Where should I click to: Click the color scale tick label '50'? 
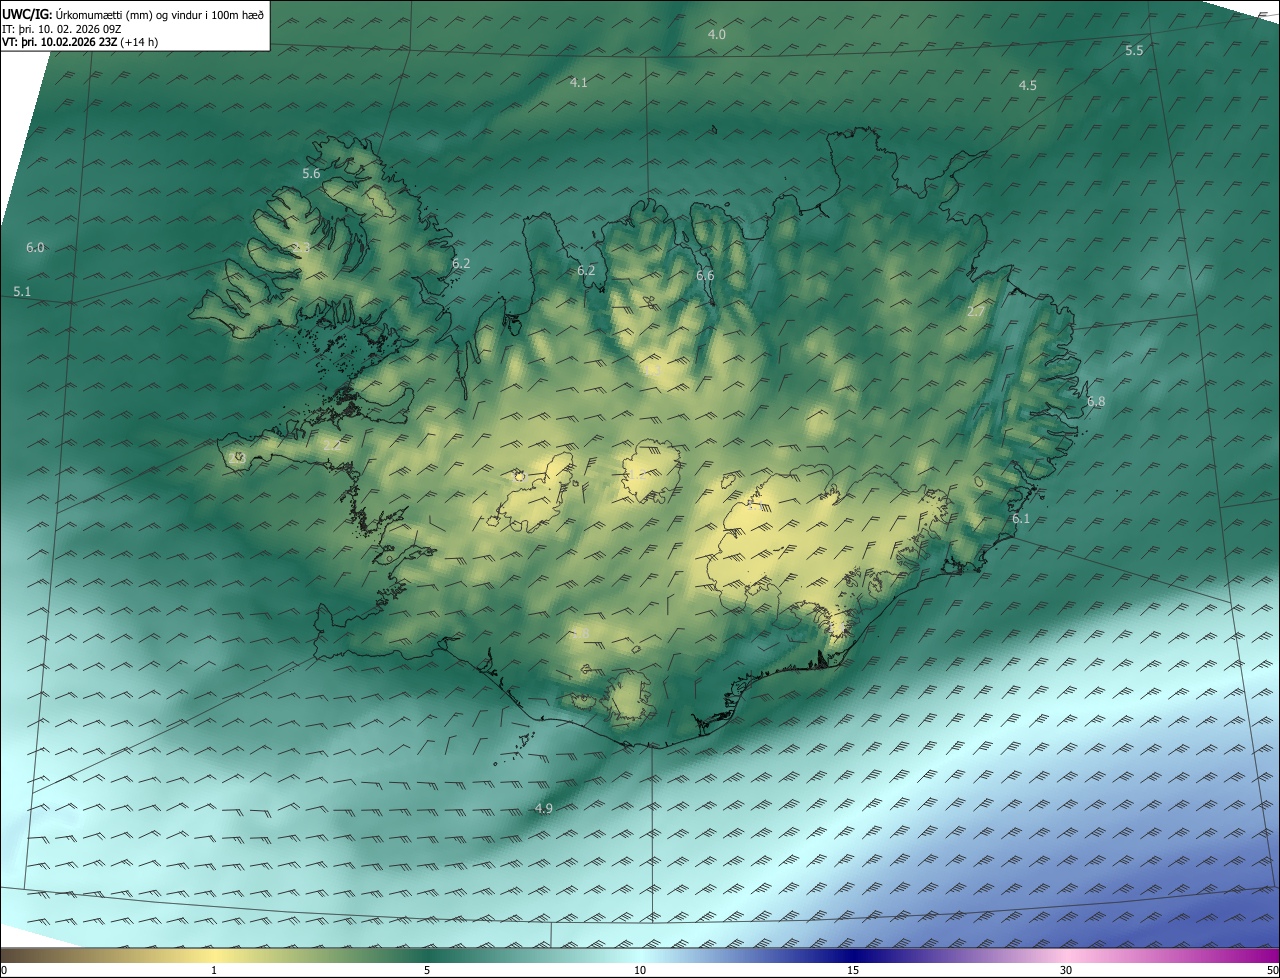click(1272, 971)
